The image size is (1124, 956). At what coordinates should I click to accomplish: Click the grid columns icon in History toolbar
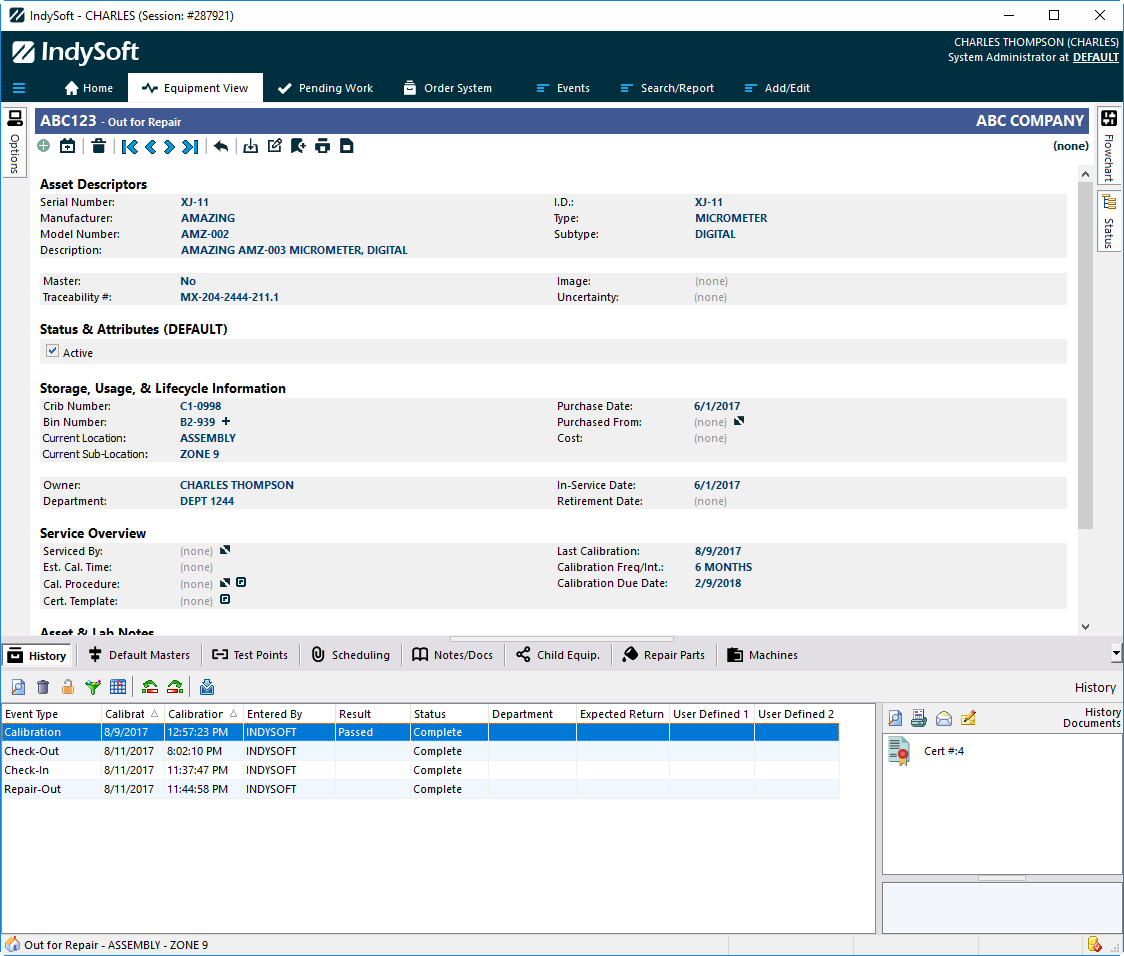[x=118, y=687]
